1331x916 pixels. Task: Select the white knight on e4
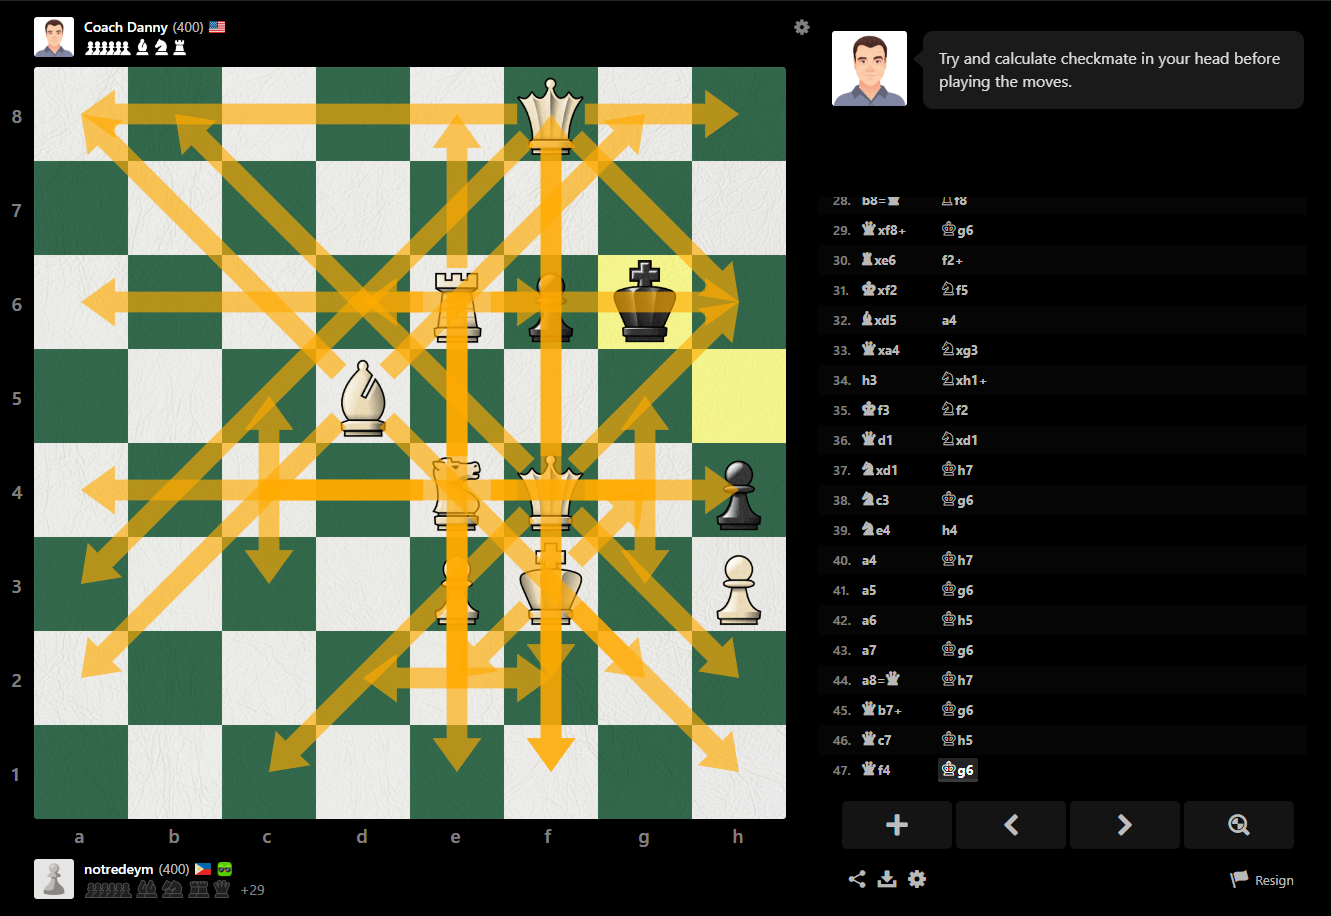pyautogui.click(x=456, y=491)
